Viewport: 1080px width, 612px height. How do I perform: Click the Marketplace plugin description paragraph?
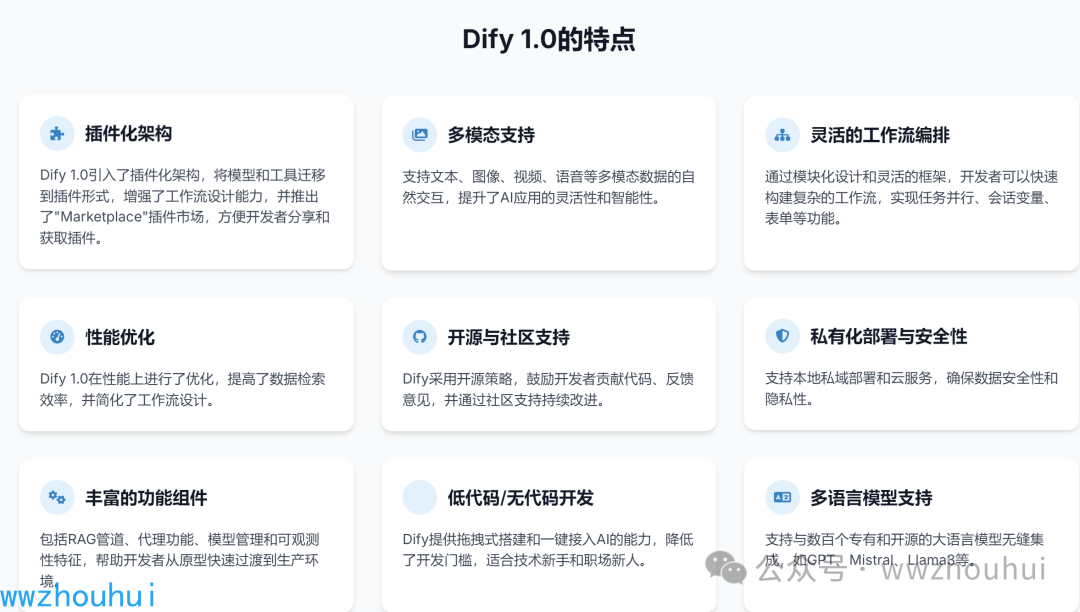click(185, 206)
